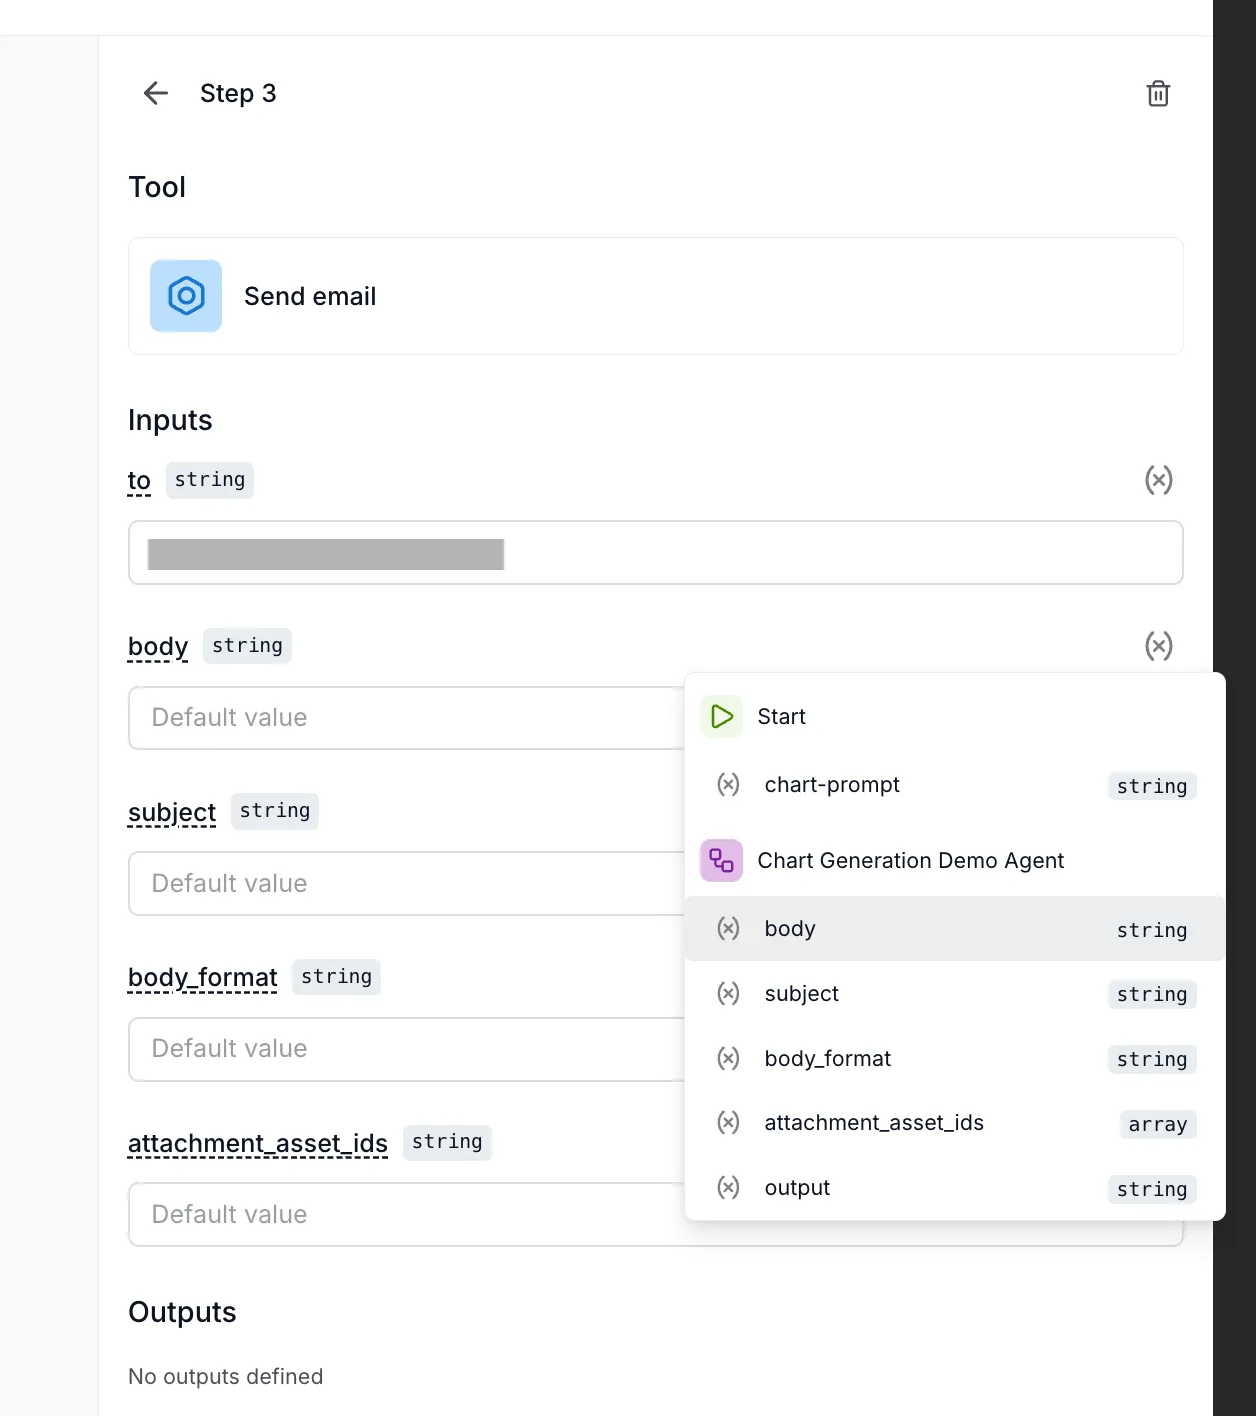Image resolution: width=1256 pixels, height=1416 pixels.
Task: Click the string badge next to subject
Action: pyautogui.click(x=275, y=810)
